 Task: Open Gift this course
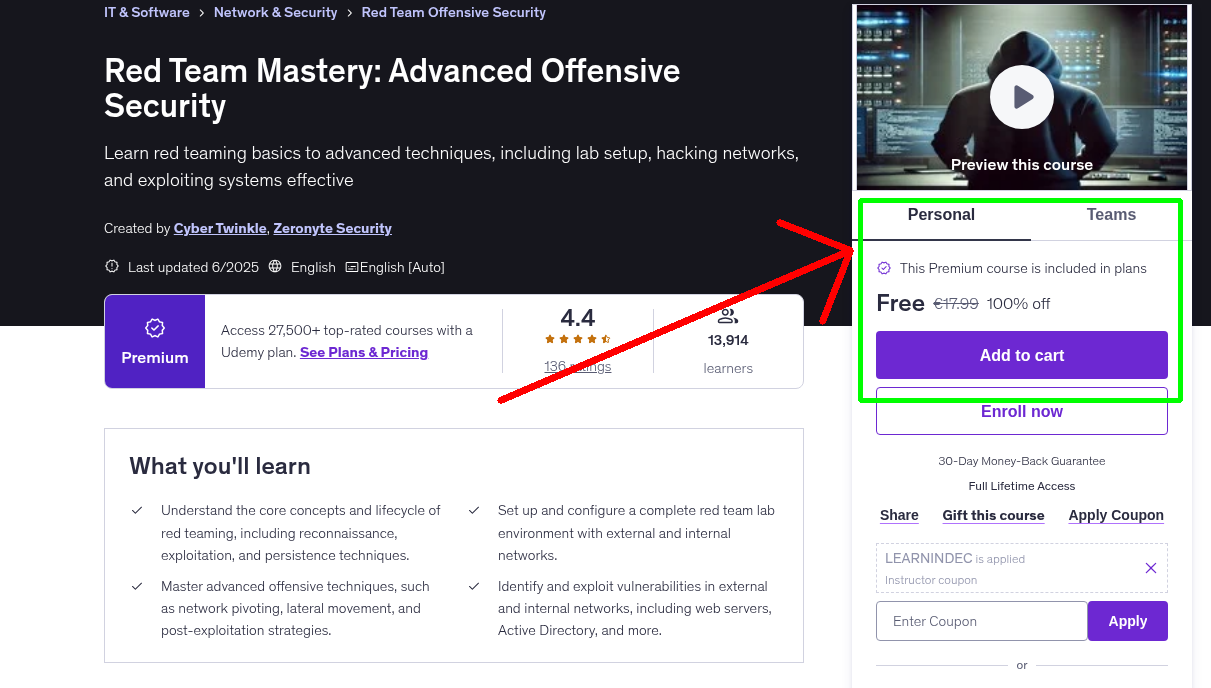[x=992, y=515]
